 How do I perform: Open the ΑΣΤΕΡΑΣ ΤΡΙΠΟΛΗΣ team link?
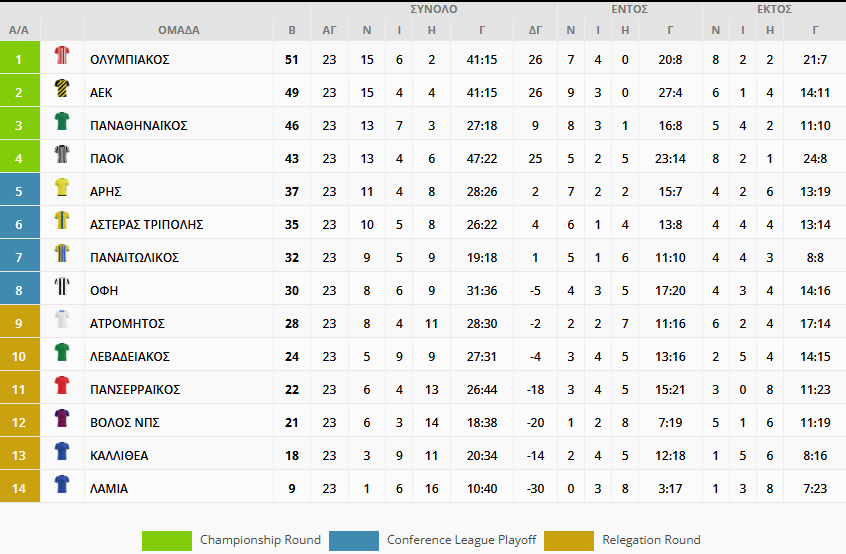[x=146, y=224]
